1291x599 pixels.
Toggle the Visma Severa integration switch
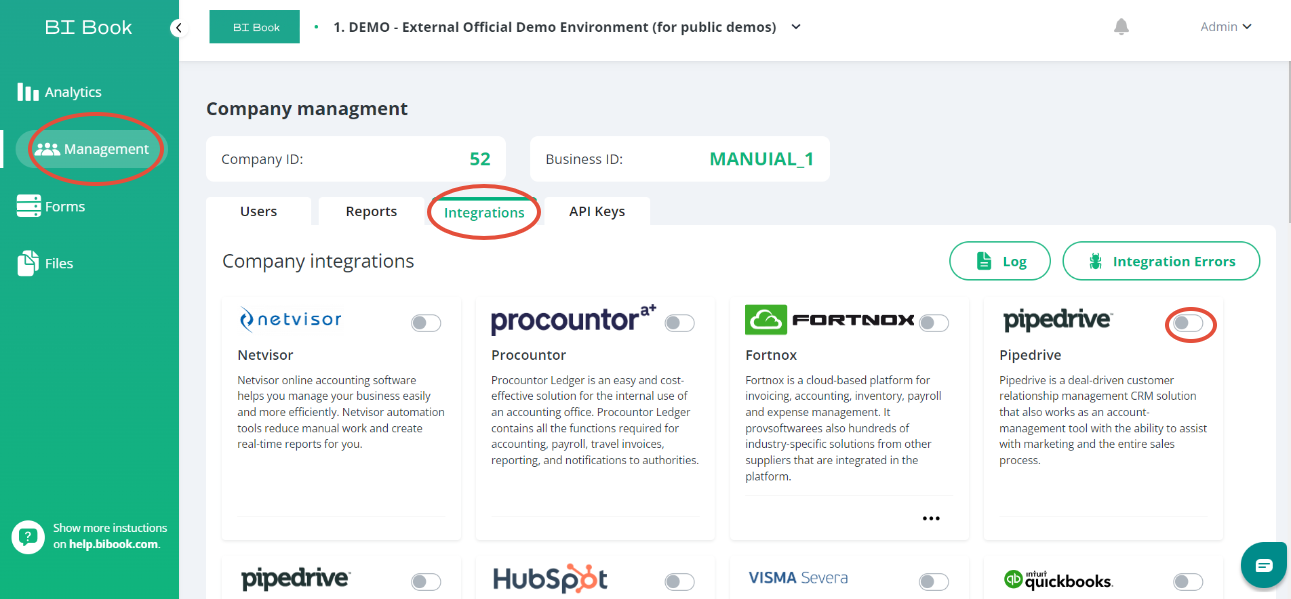coord(934,582)
